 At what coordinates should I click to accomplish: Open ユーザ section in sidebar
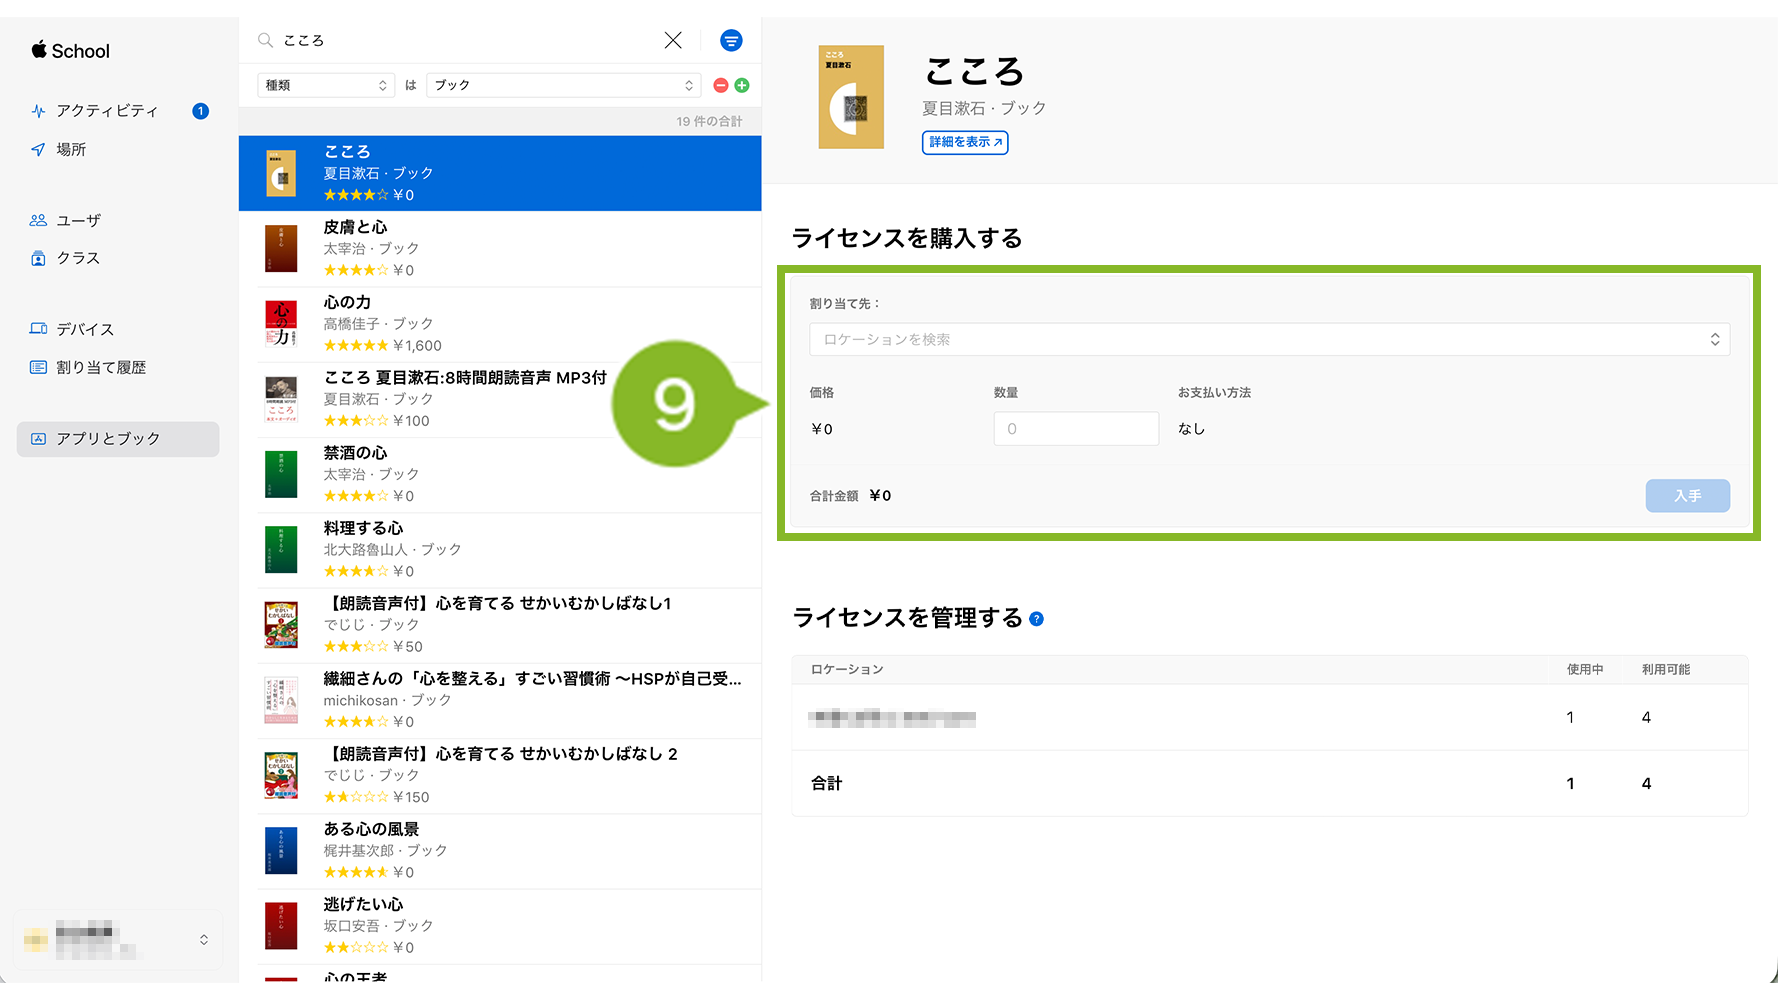[x=78, y=220]
